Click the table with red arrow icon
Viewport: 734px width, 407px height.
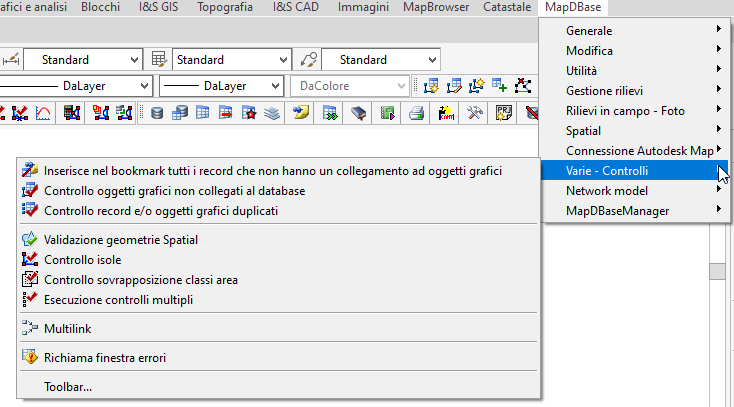pyautogui.click(x=226, y=113)
